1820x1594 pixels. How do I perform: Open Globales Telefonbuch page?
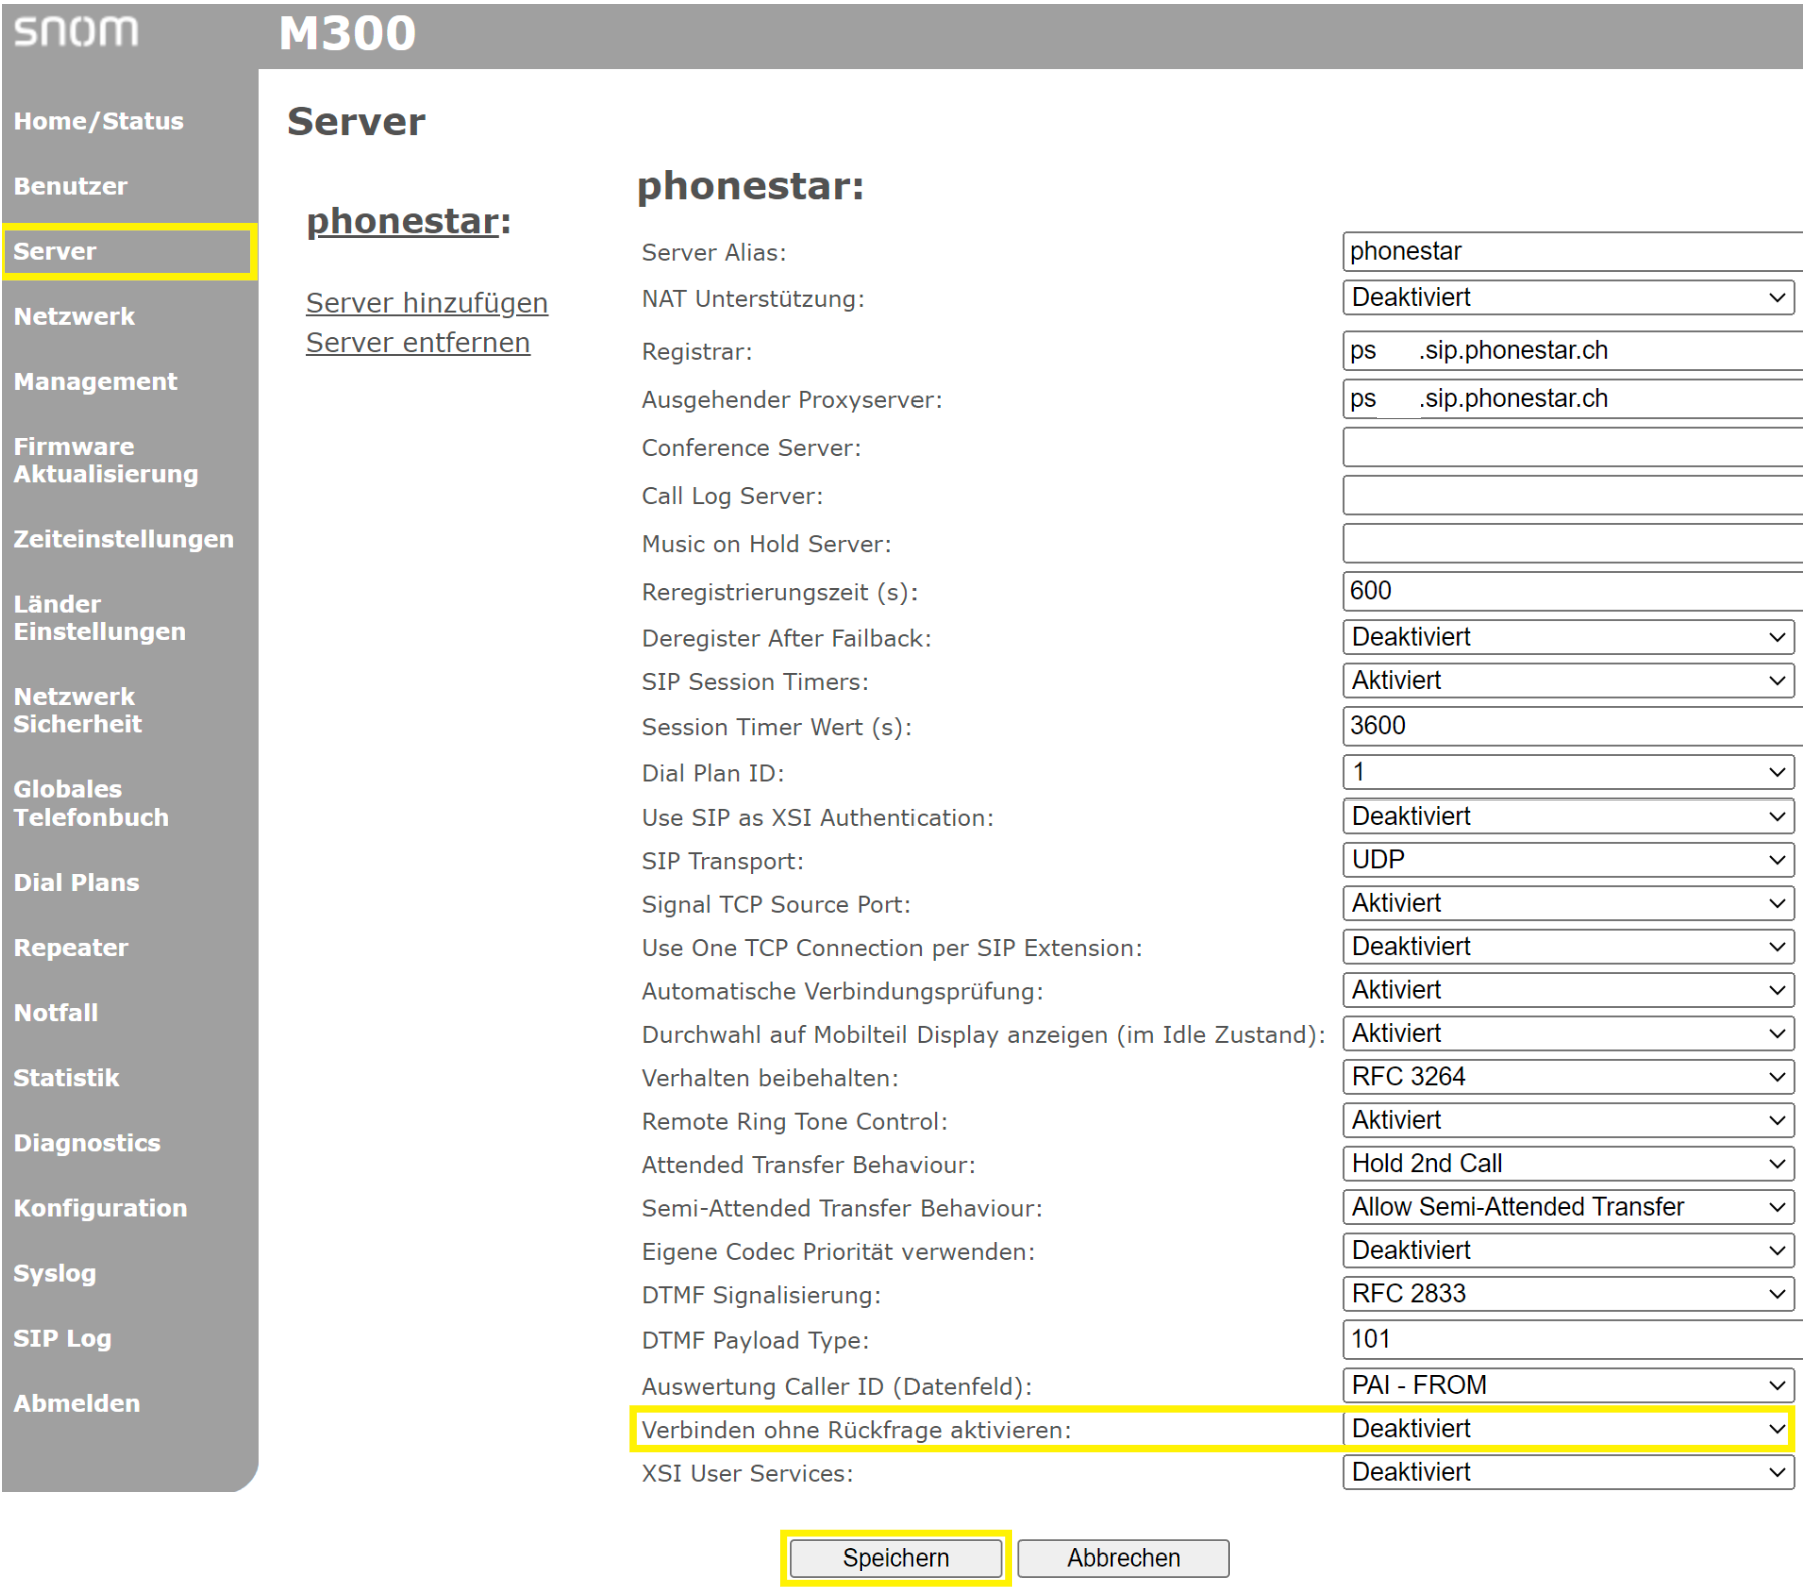(91, 803)
